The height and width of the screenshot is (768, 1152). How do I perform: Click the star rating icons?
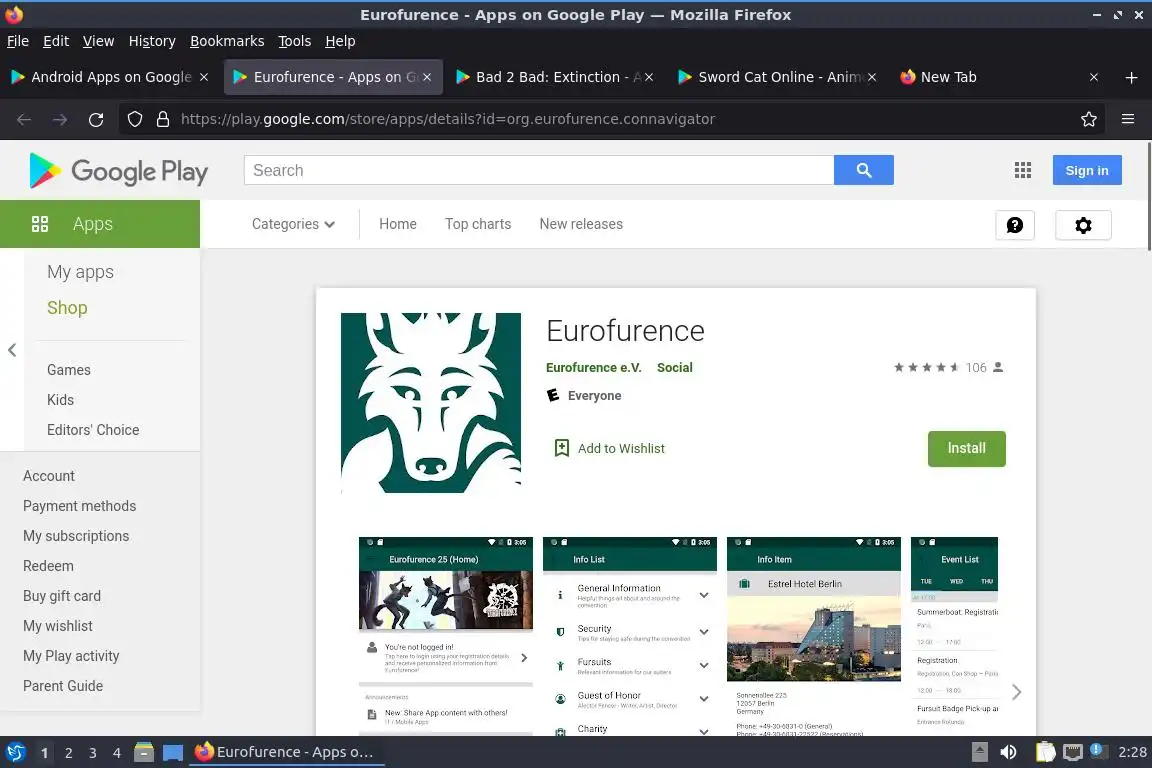(926, 367)
